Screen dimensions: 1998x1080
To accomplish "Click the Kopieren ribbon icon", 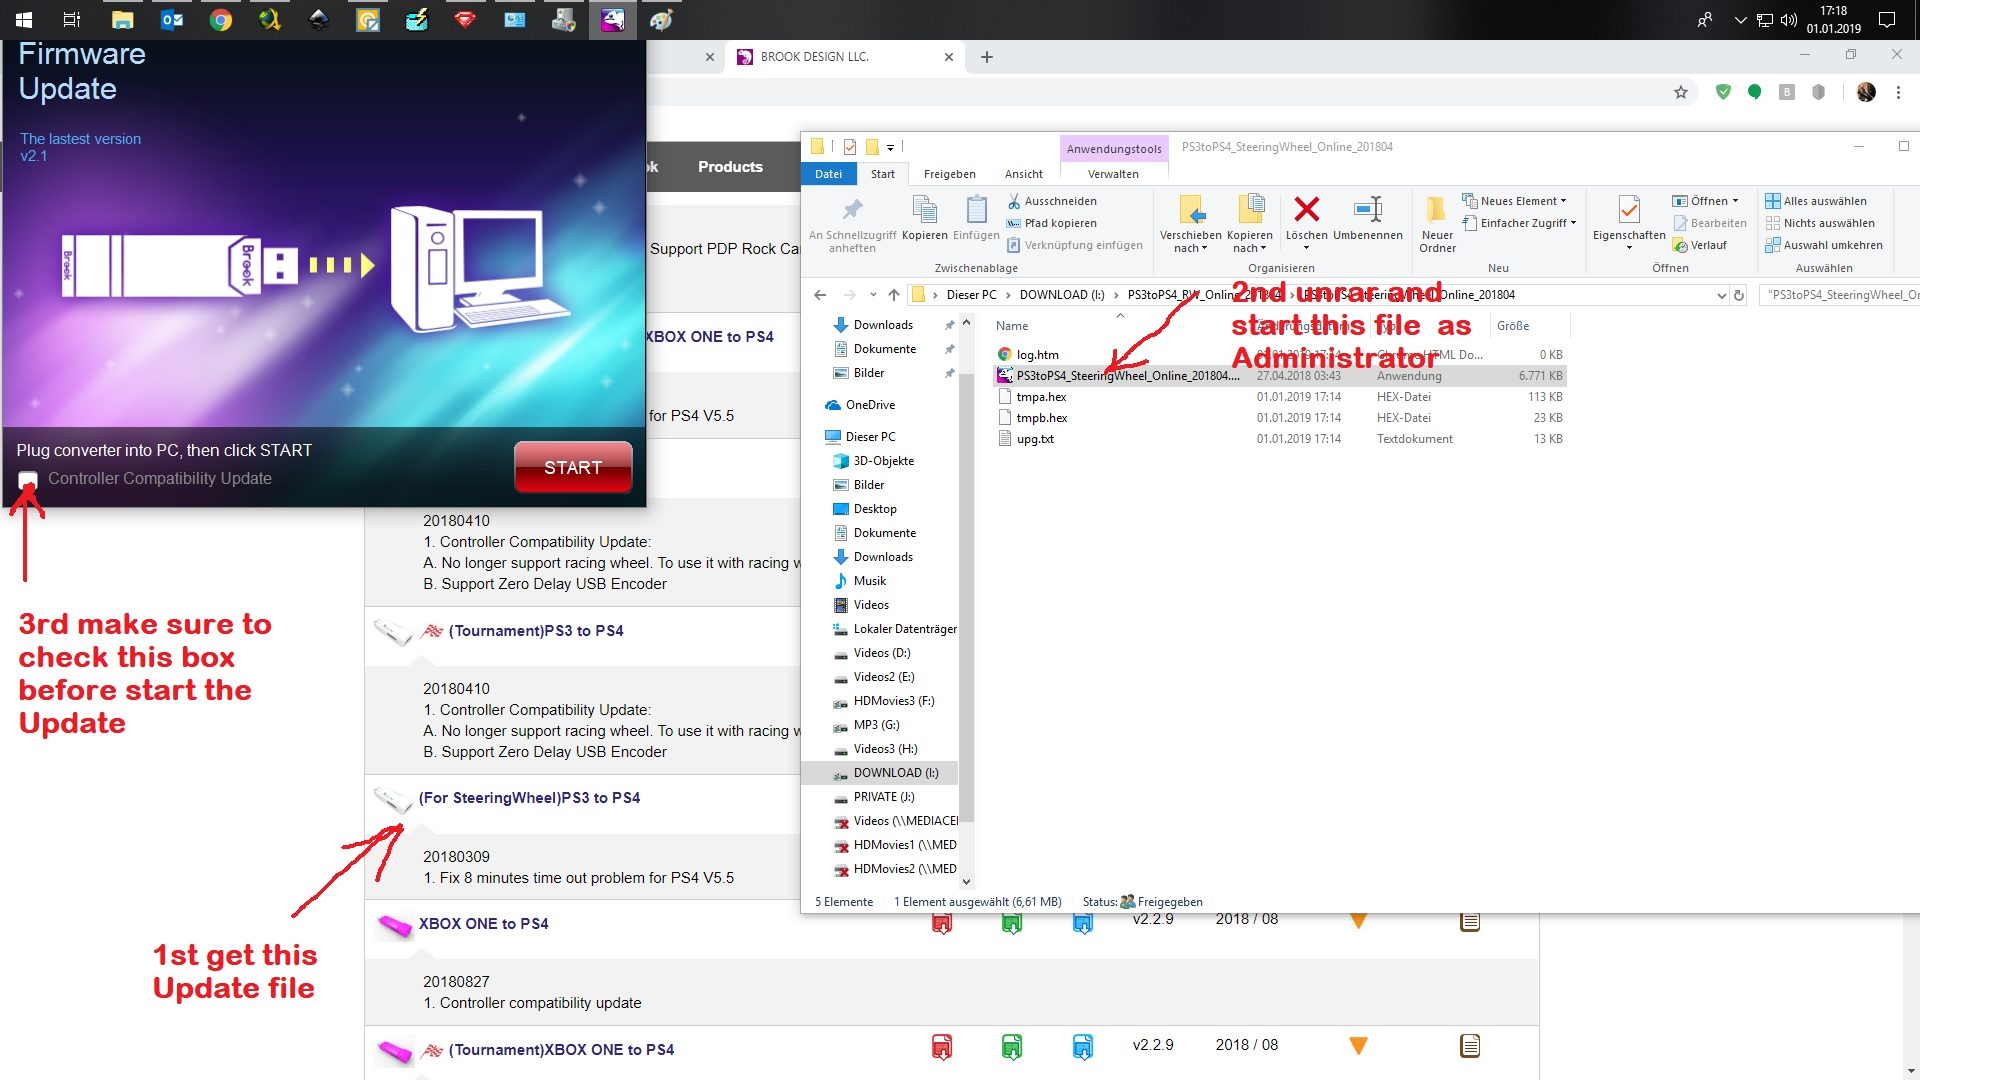I will pos(925,218).
